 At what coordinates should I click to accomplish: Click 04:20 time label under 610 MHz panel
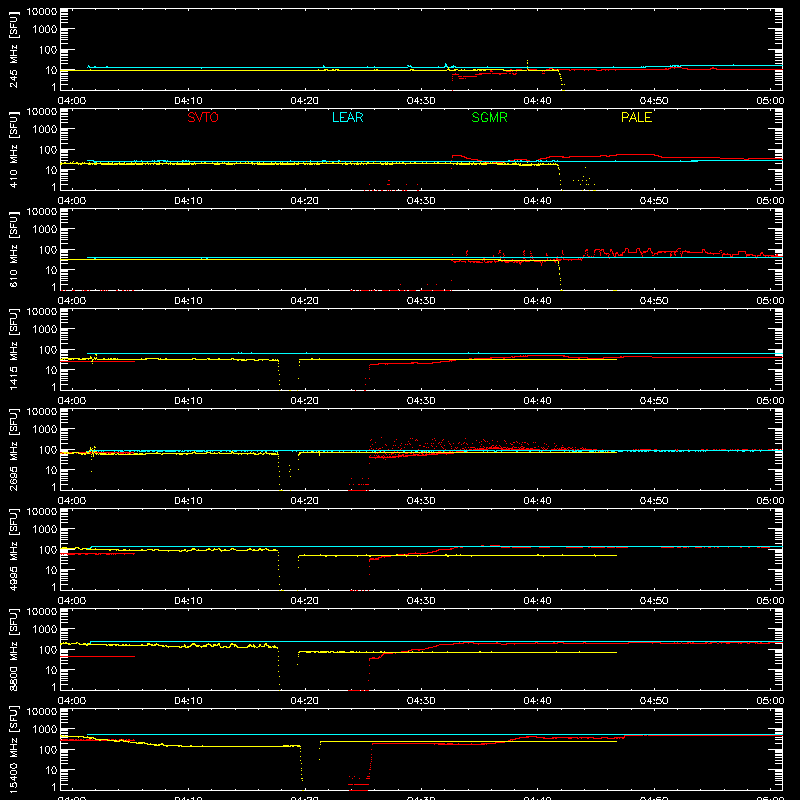(305, 301)
